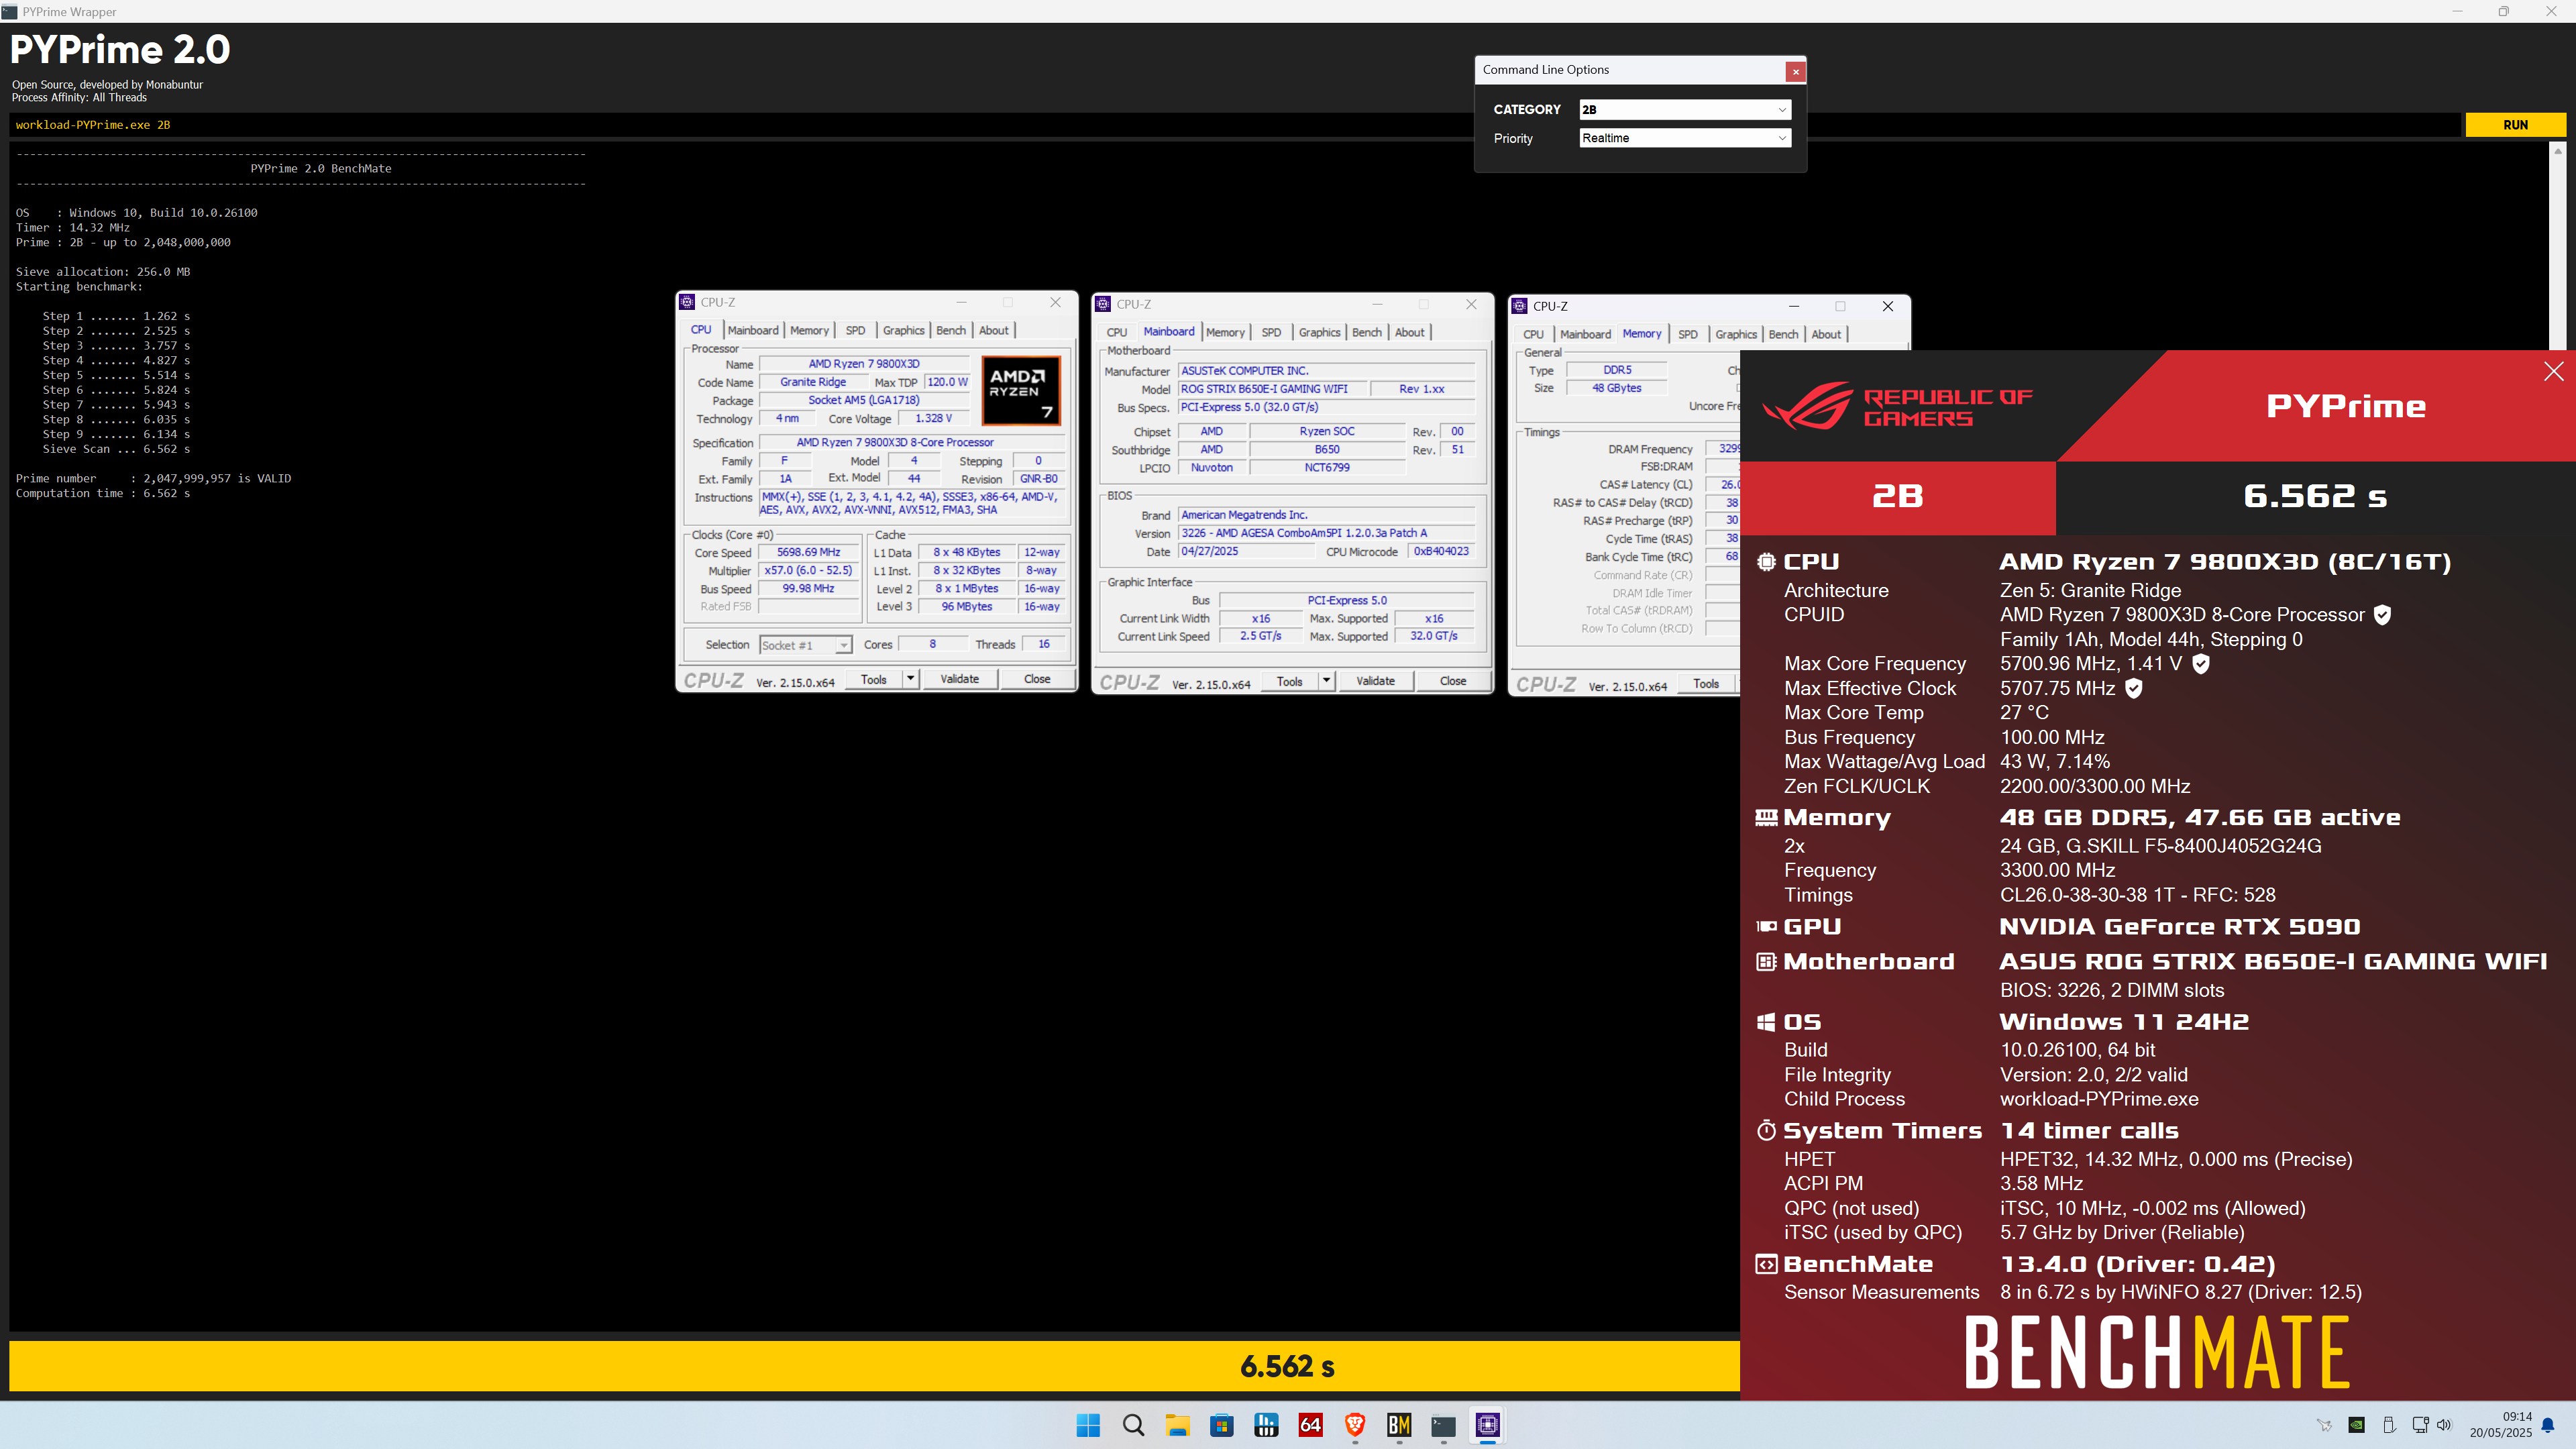Open Graphics tab in Mainboard CPU-Z window
Viewport: 2576px width, 1449px height.
pyautogui.click(x=1320, y=332)
